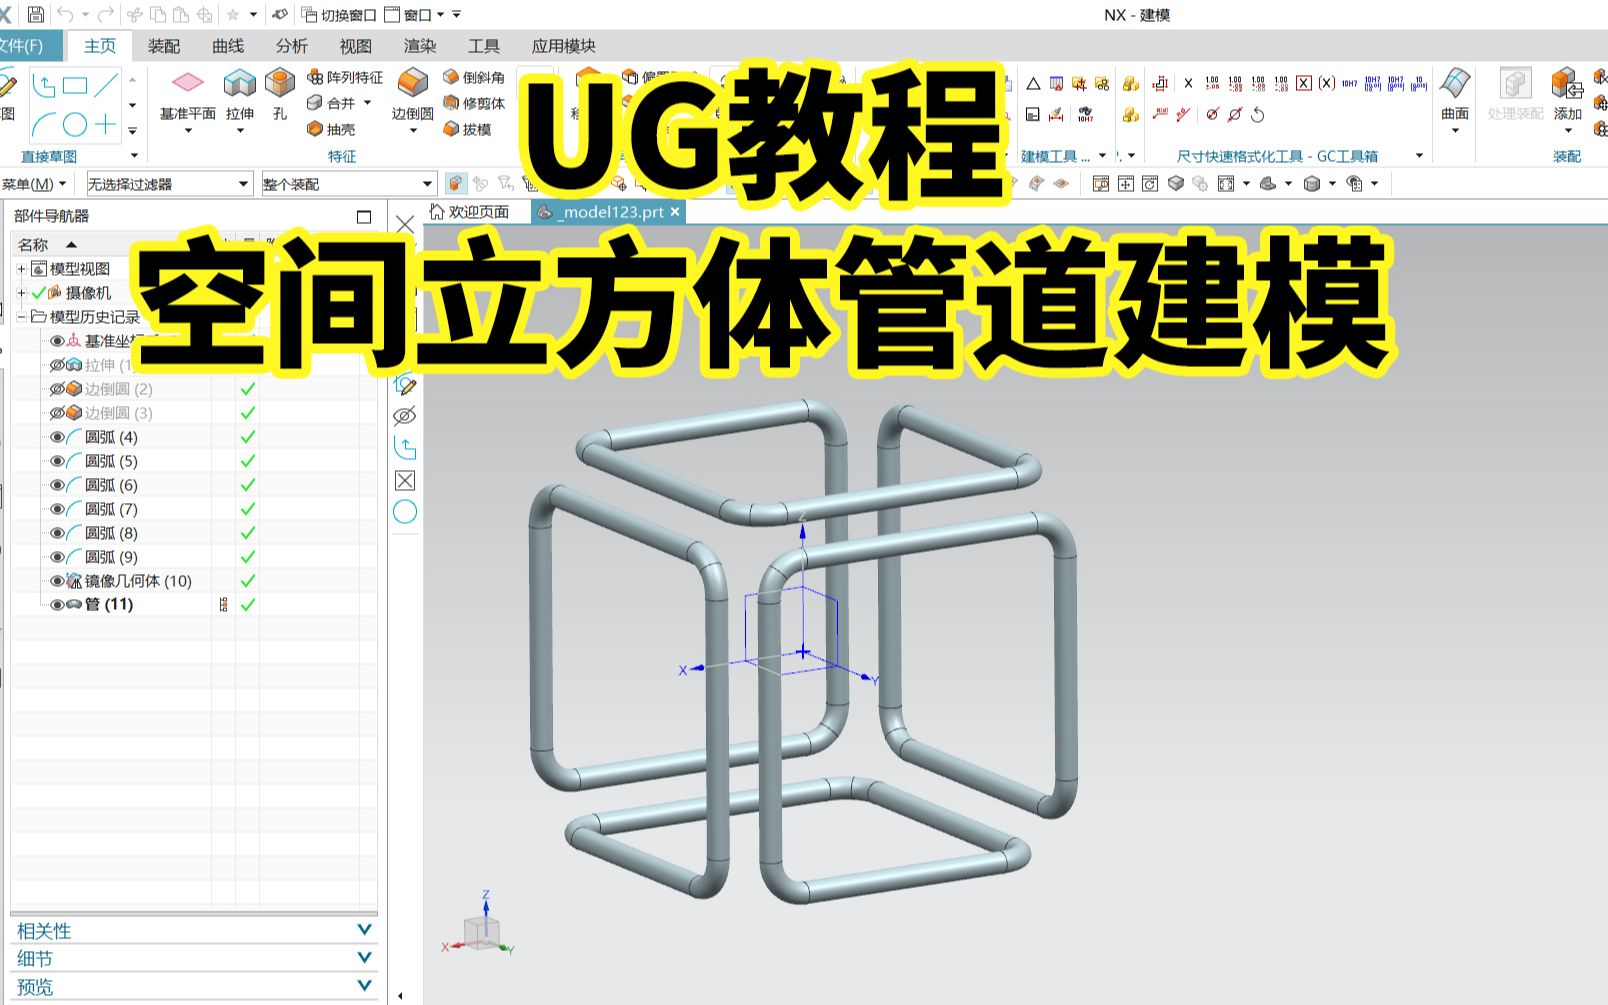Collapse the 模型历史记录 tree node

(21, 317)
